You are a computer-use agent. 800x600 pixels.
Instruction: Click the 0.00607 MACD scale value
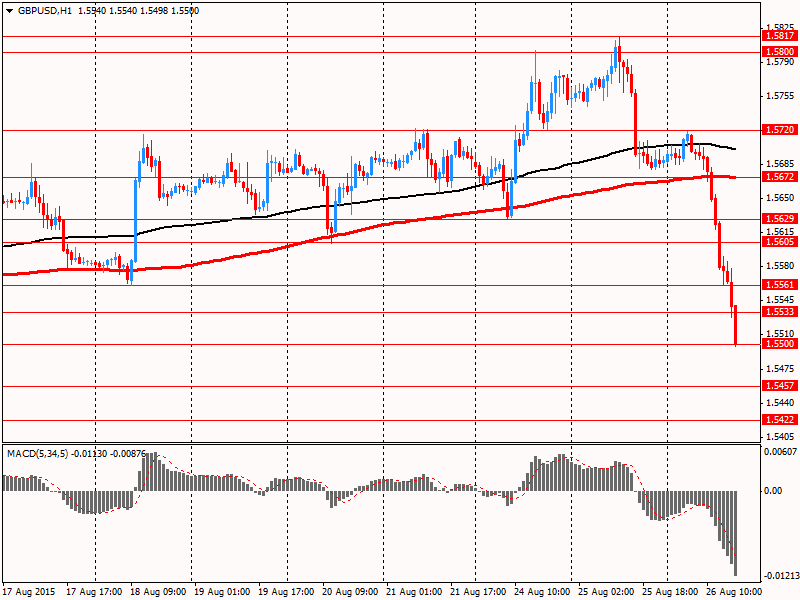pos(780,452)
